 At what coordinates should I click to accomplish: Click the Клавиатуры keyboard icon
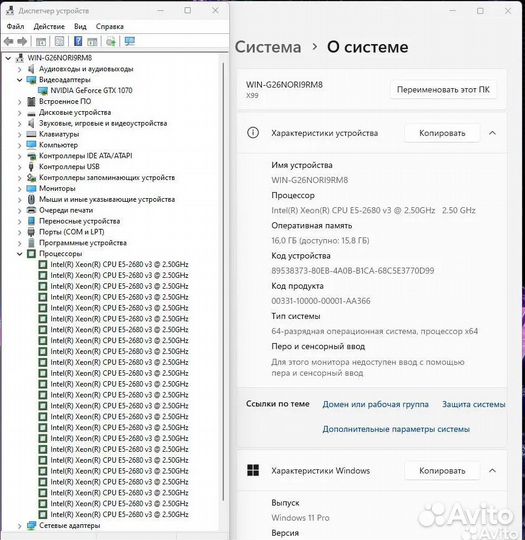pos(31,134)
